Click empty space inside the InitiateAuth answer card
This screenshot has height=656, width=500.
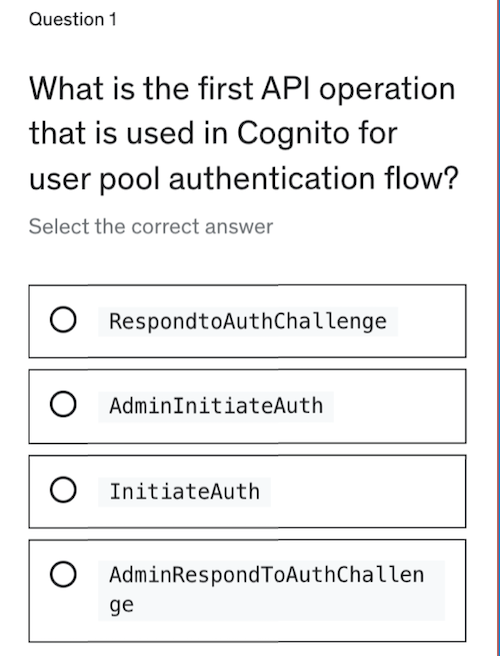tap(368, 492)
